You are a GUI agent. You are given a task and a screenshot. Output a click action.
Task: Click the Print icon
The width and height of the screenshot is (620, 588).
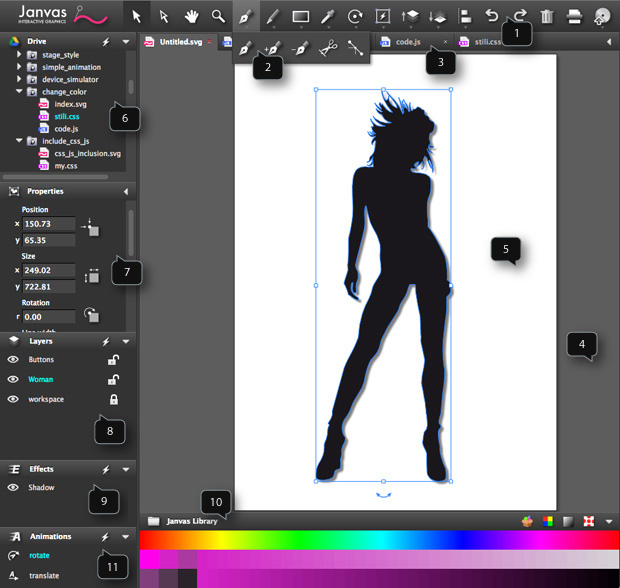574,16
